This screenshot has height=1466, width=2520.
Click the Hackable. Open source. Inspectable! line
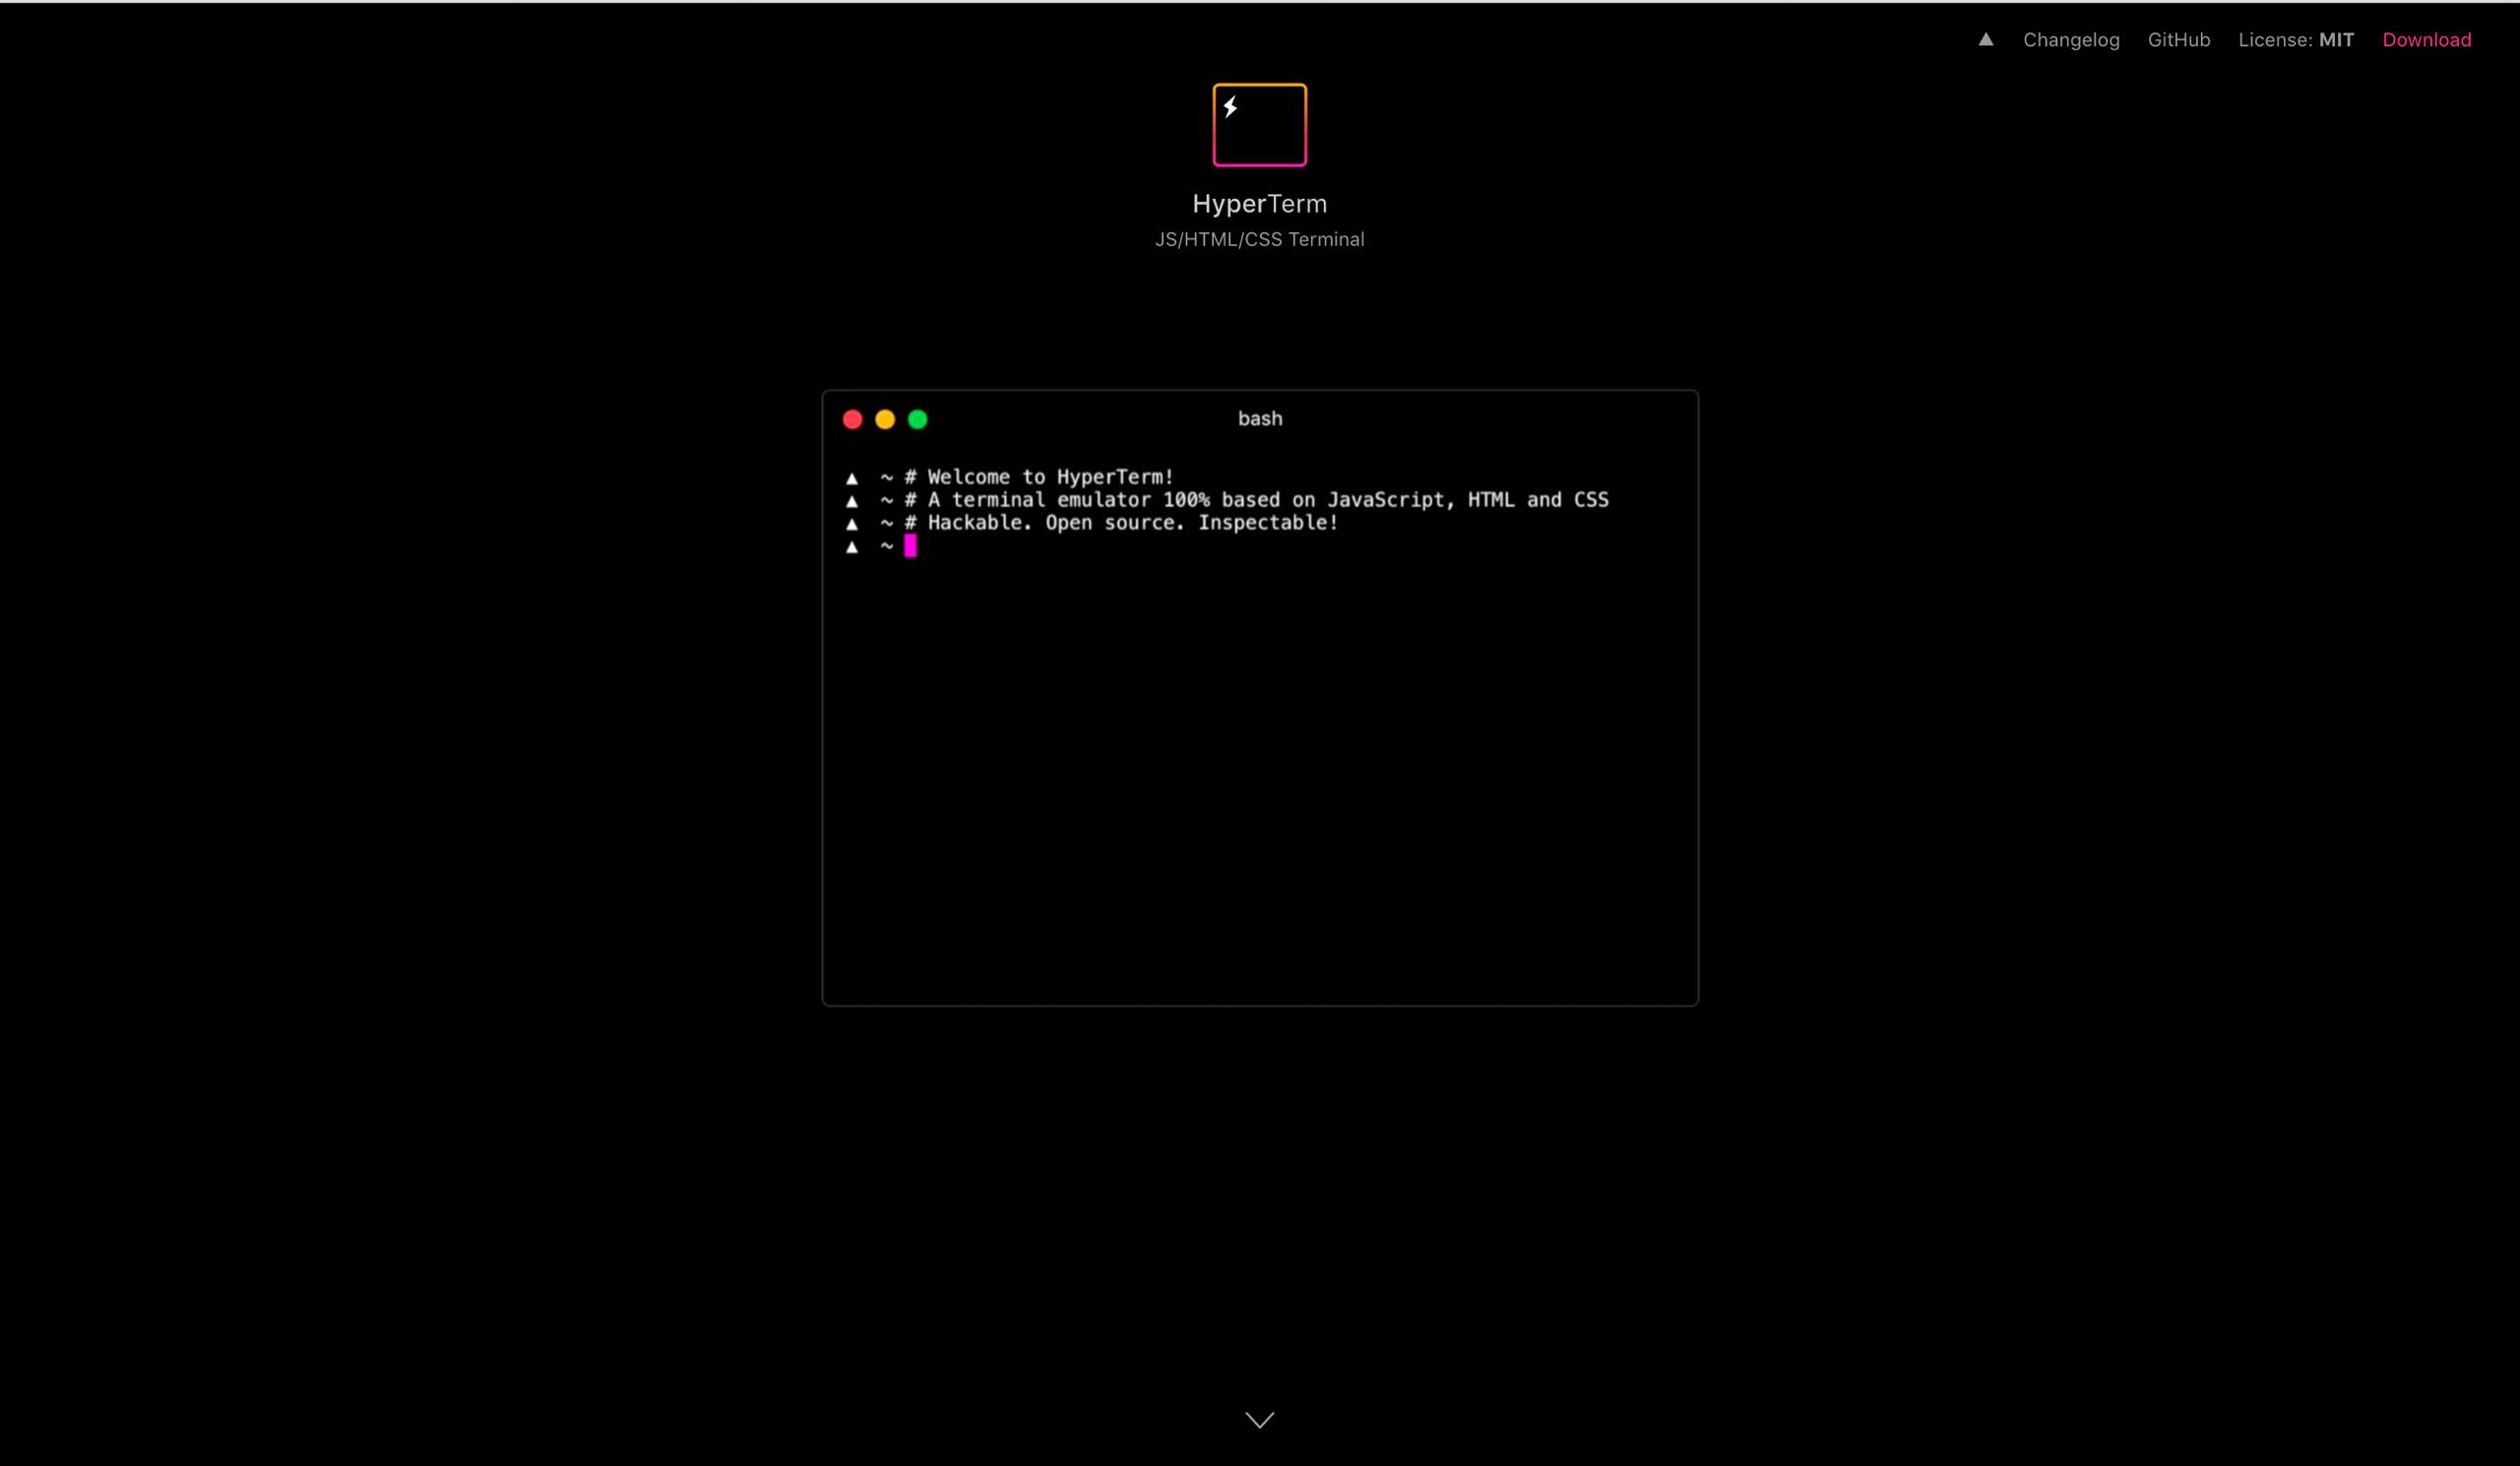1132,523
